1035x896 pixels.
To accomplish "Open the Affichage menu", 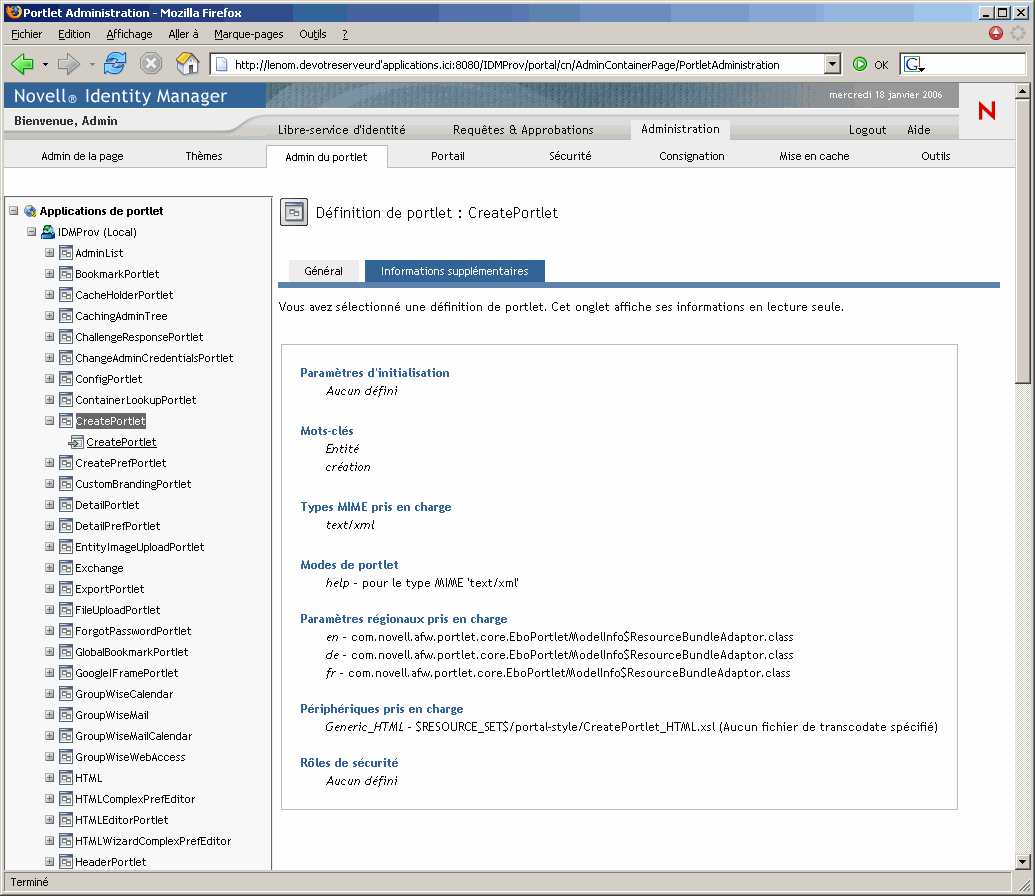I will click(129, 34).
